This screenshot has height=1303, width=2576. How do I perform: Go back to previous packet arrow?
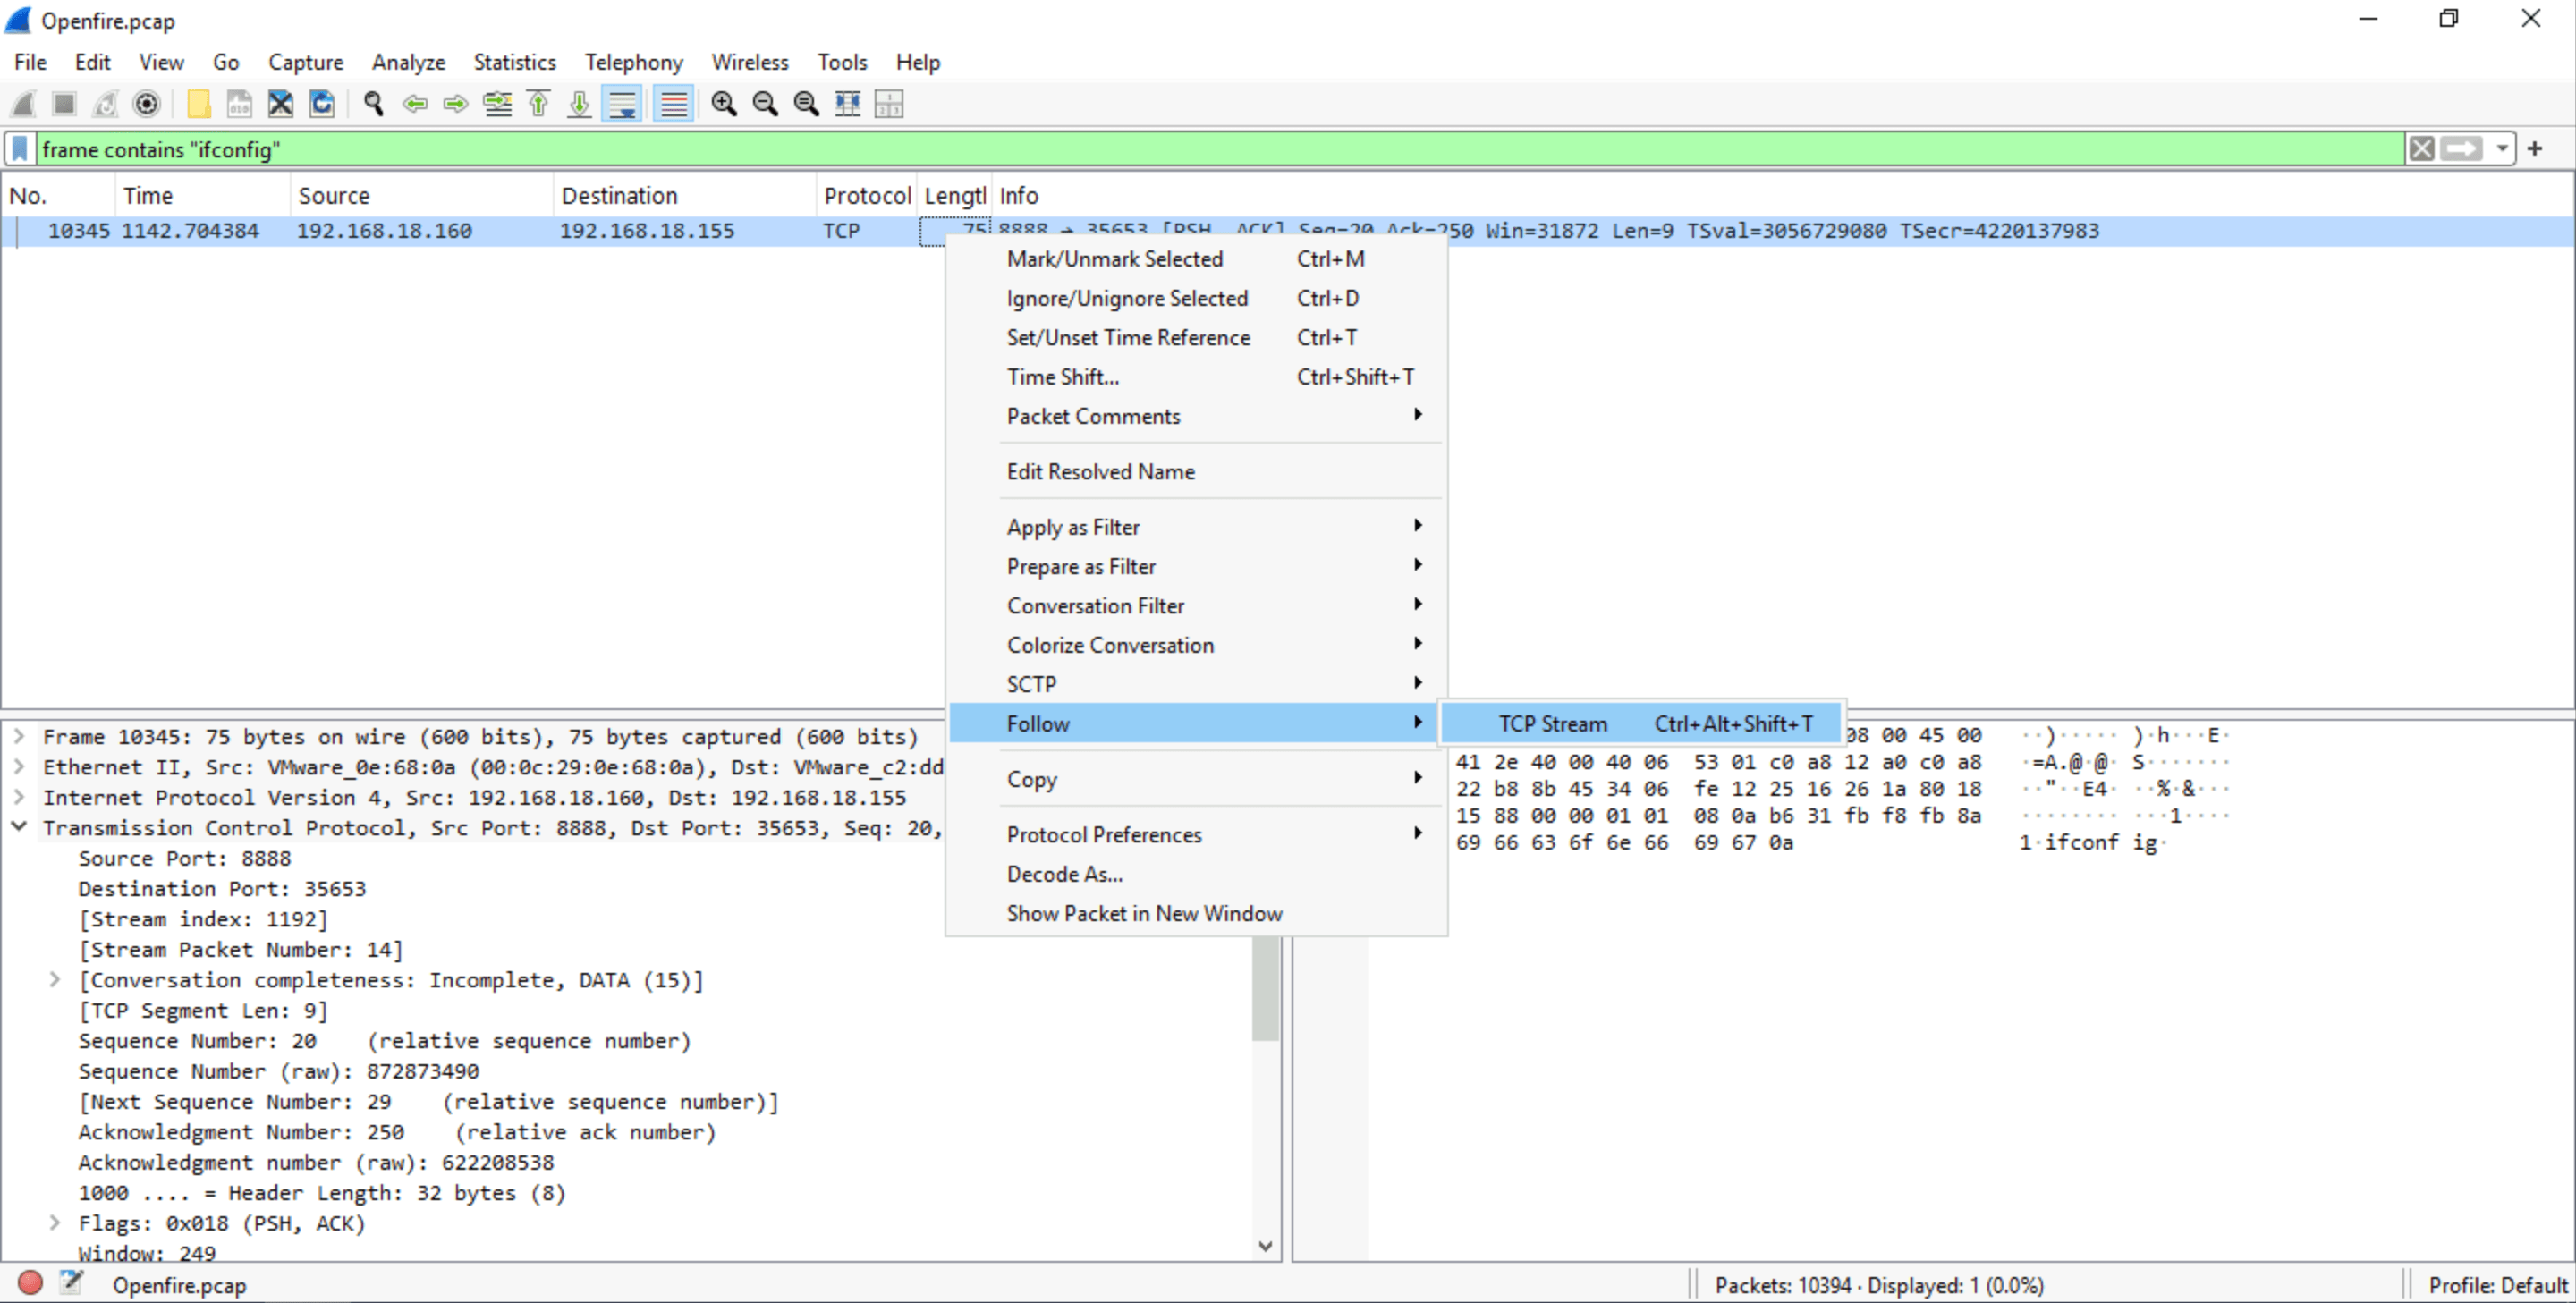(x=415, y=104)
